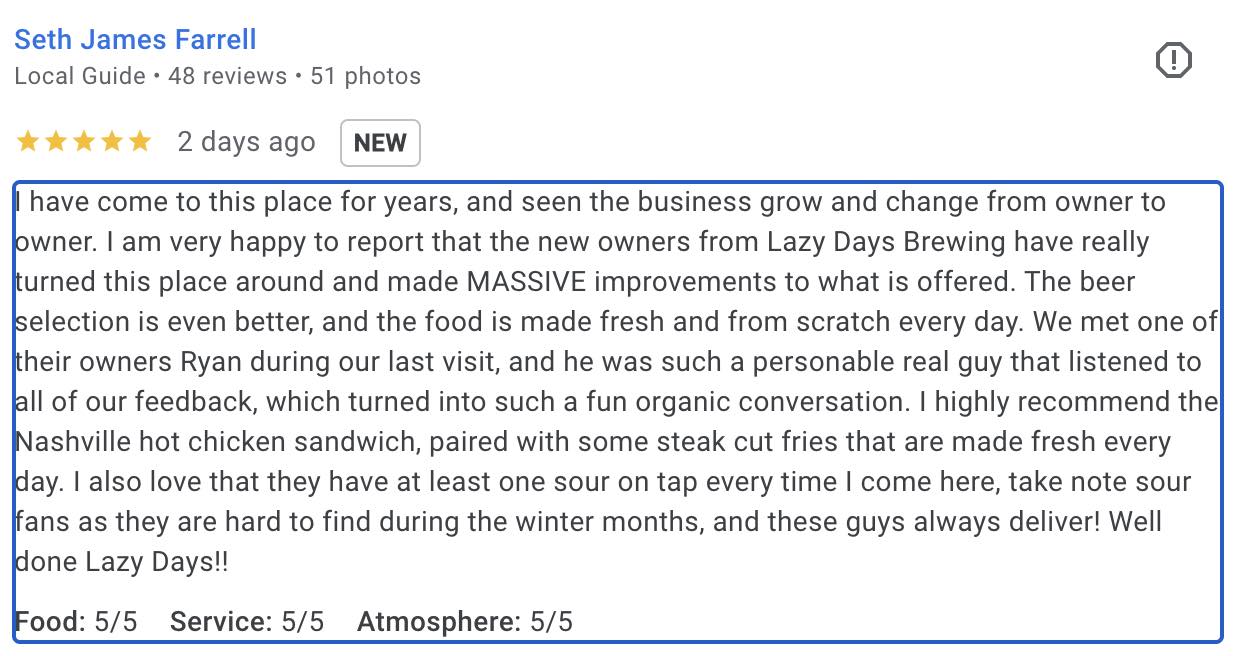The width and height of the screenshot is (1238, 656).
Task: Click the '48 reviews' count text
Action: tap(227, 76)
